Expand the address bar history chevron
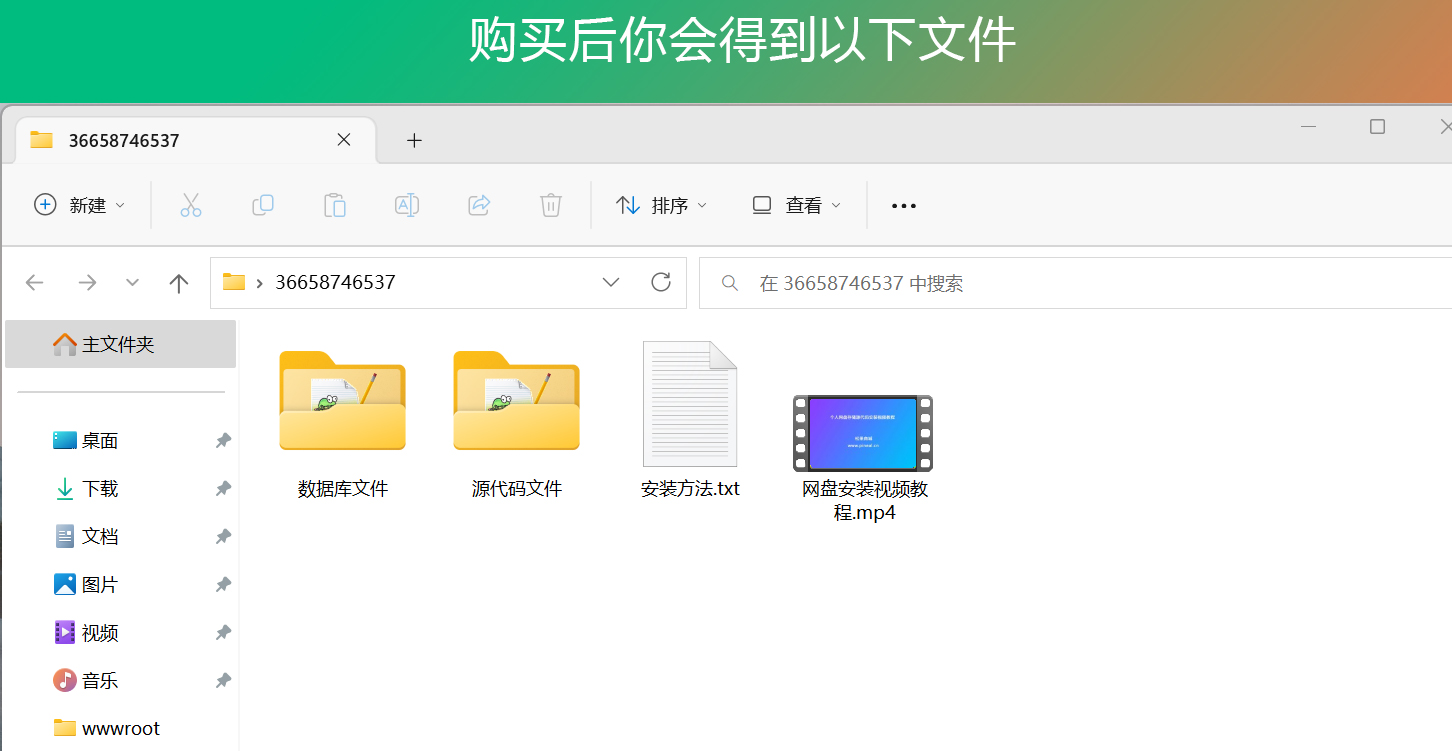Image resolution: width=1452 pixels, height=751 pixels. pyautogui.click(x=611, y=282)
